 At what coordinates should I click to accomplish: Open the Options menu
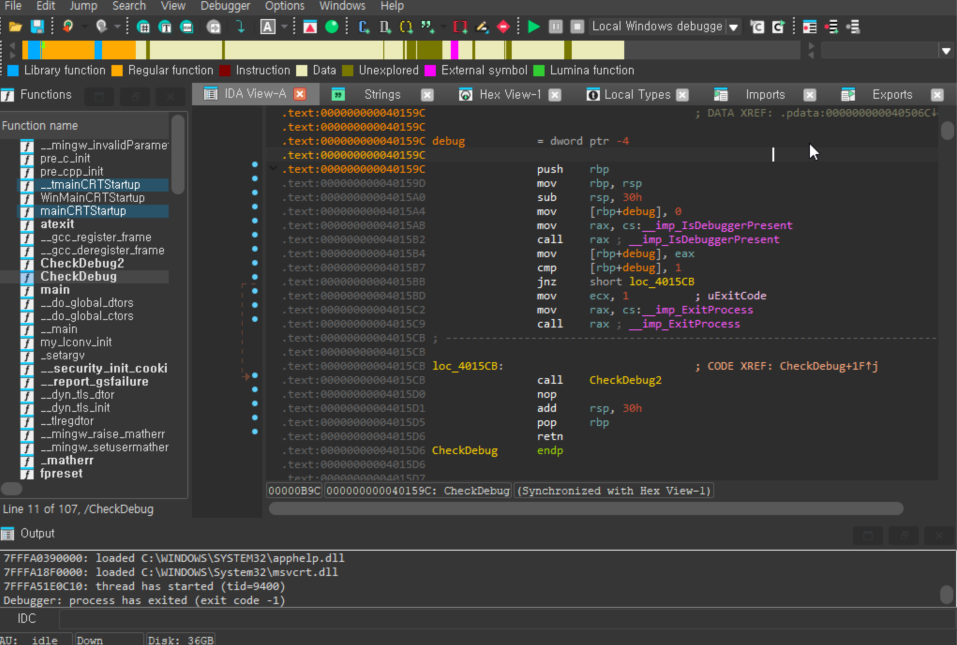[x=284, y=6]
